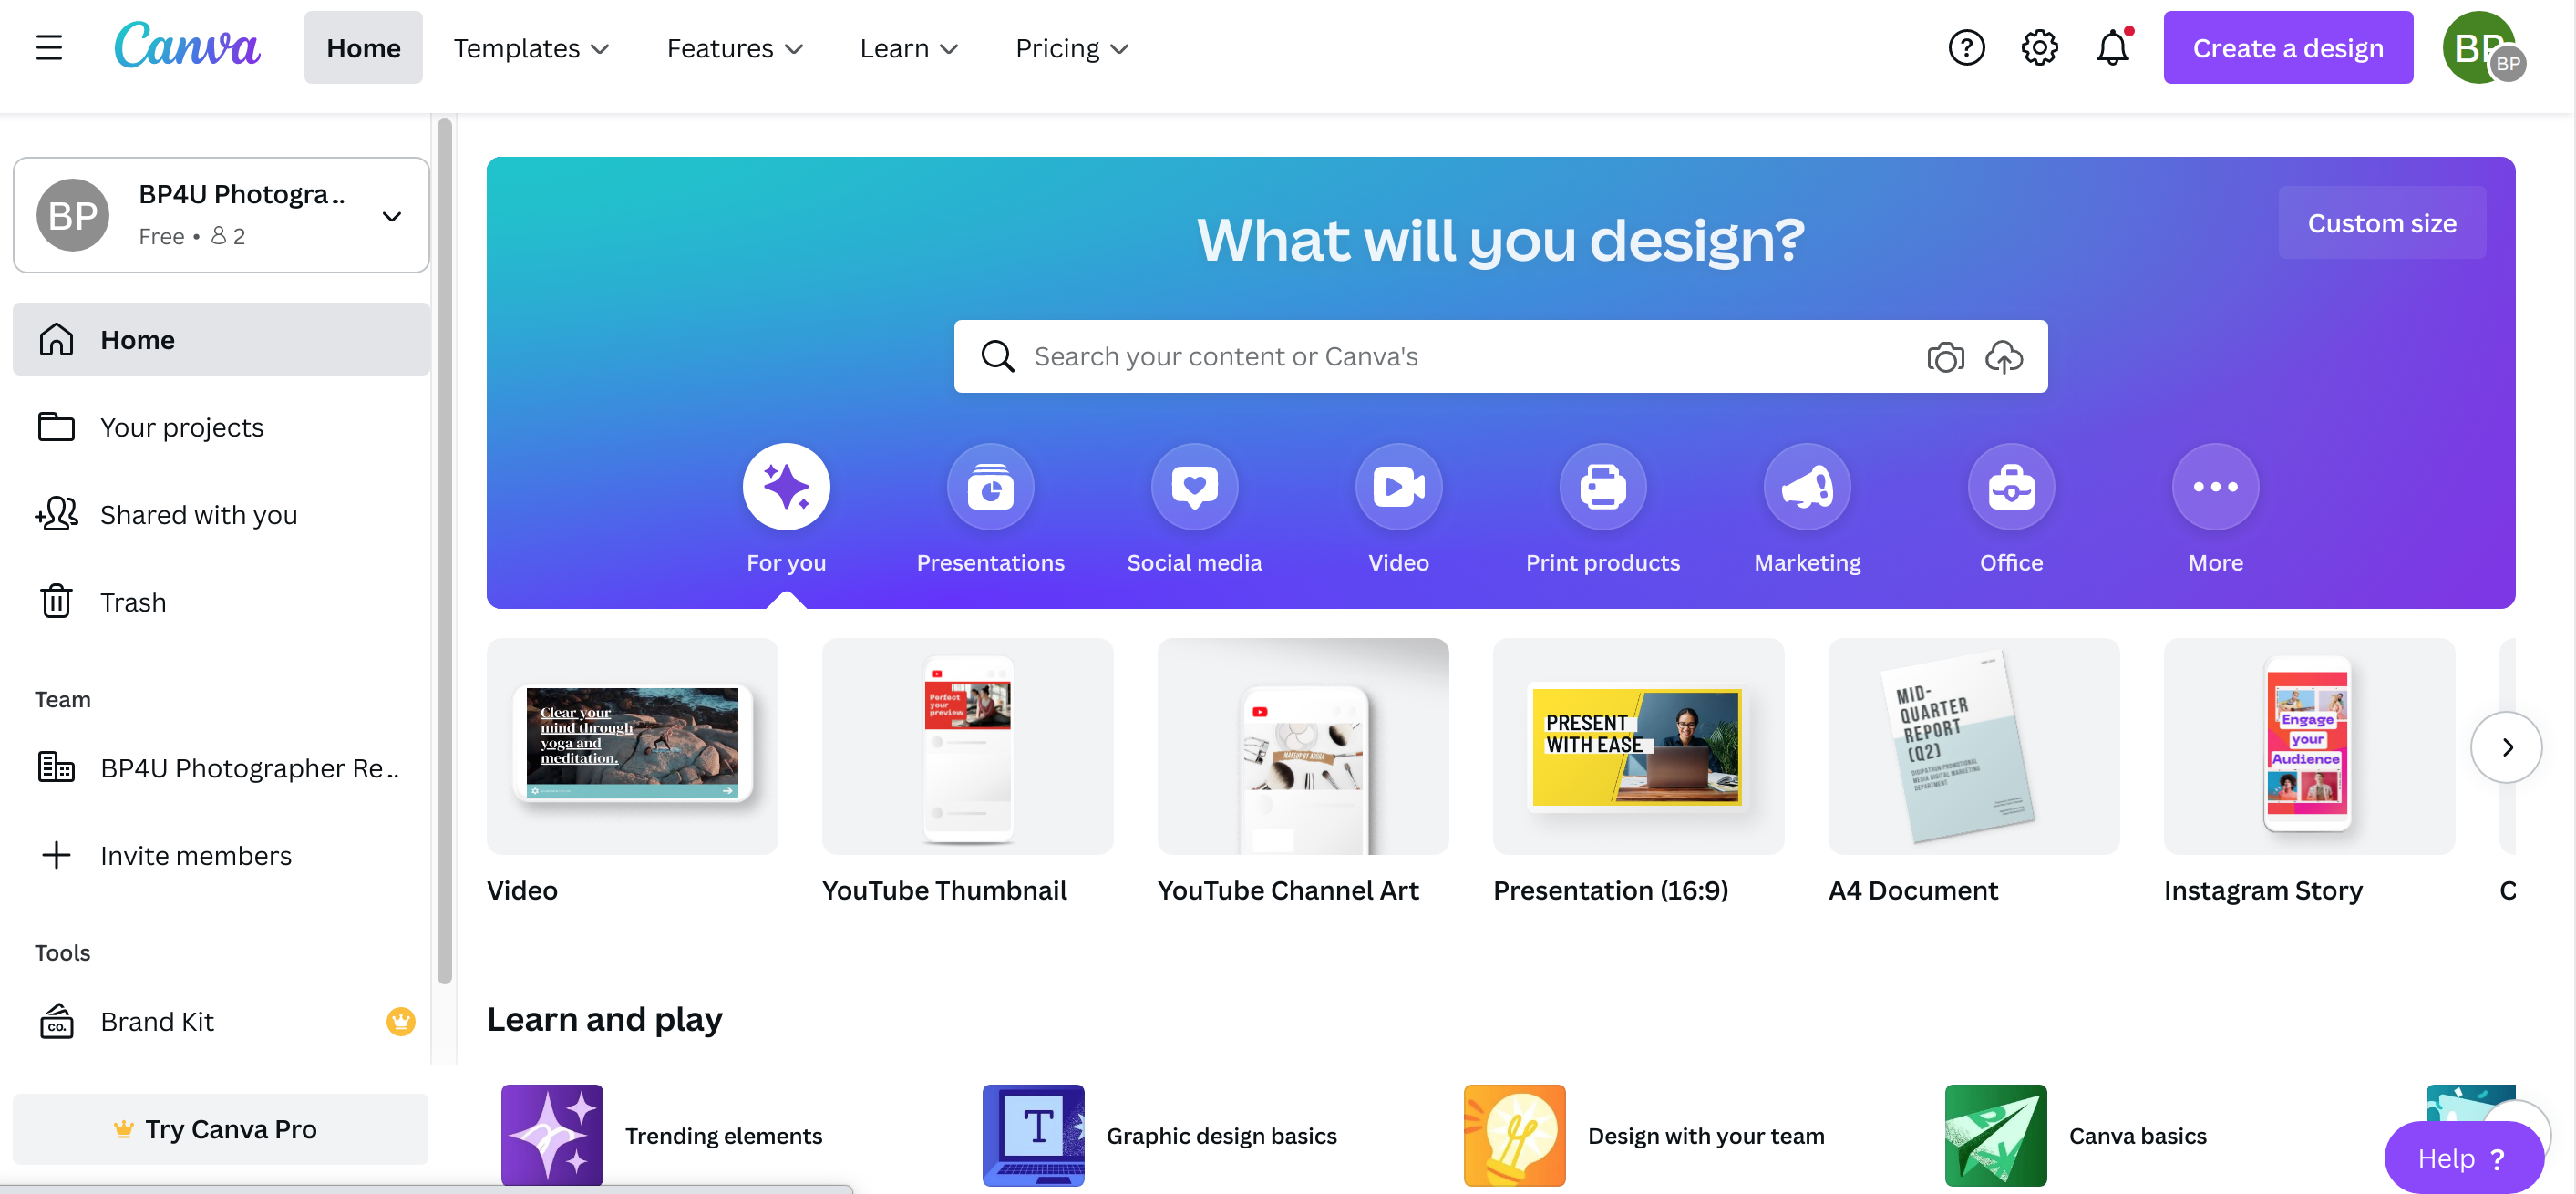The height and width of the screenshot is (1194, 2576).
Task: Expand the Pricing dropdown
Action: pos(1071,48)
